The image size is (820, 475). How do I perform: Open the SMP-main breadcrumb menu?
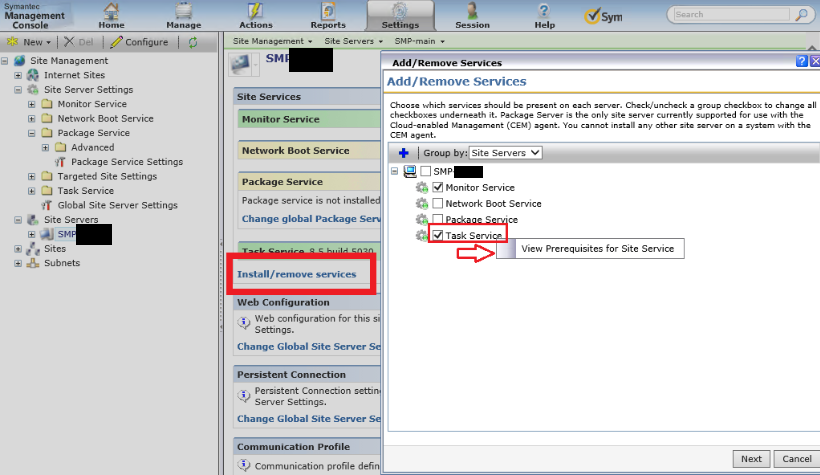419,41
